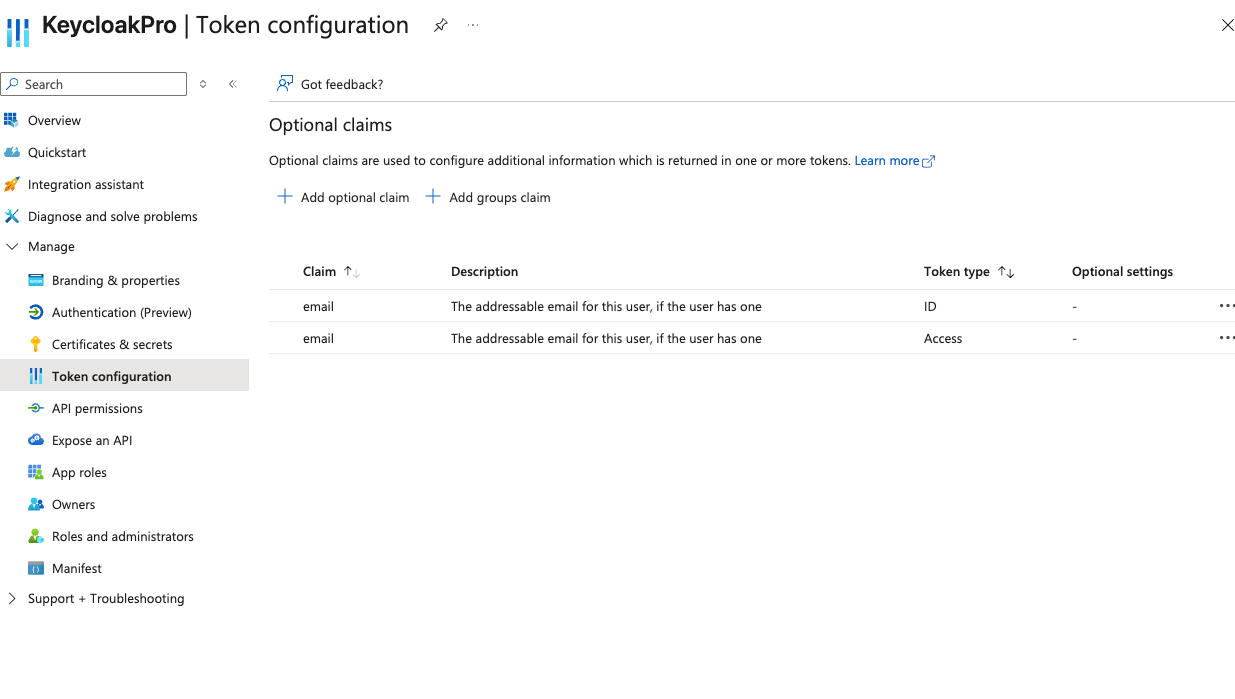1235x699 pixels.
Task: Open Roles and administrators
Action: (x=123, y=536)
